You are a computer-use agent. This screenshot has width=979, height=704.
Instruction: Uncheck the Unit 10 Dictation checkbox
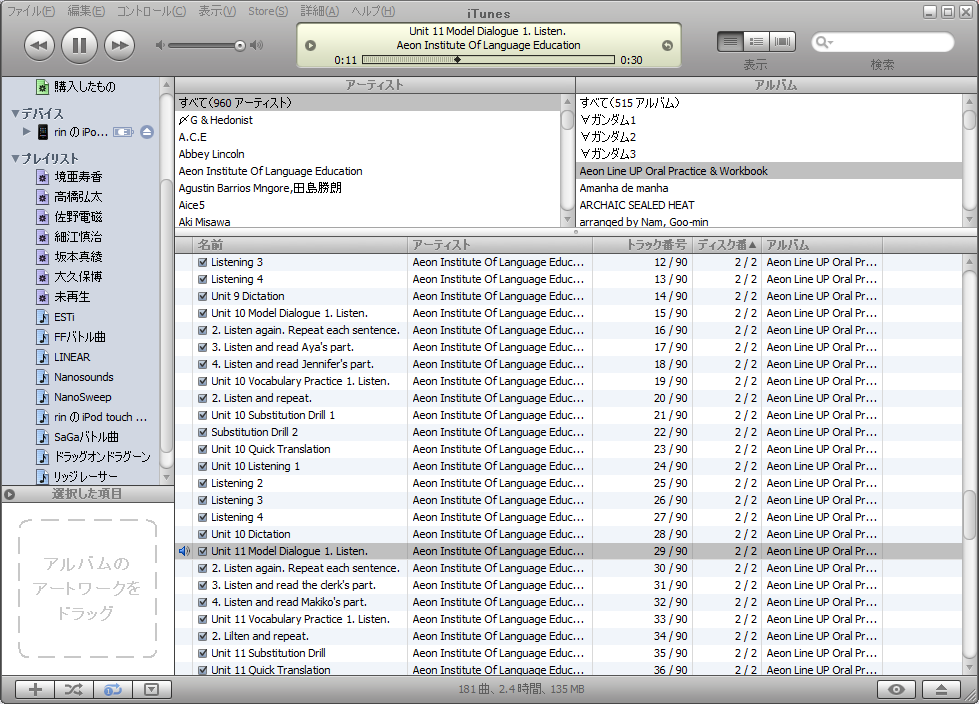click(x=203, y=534)
